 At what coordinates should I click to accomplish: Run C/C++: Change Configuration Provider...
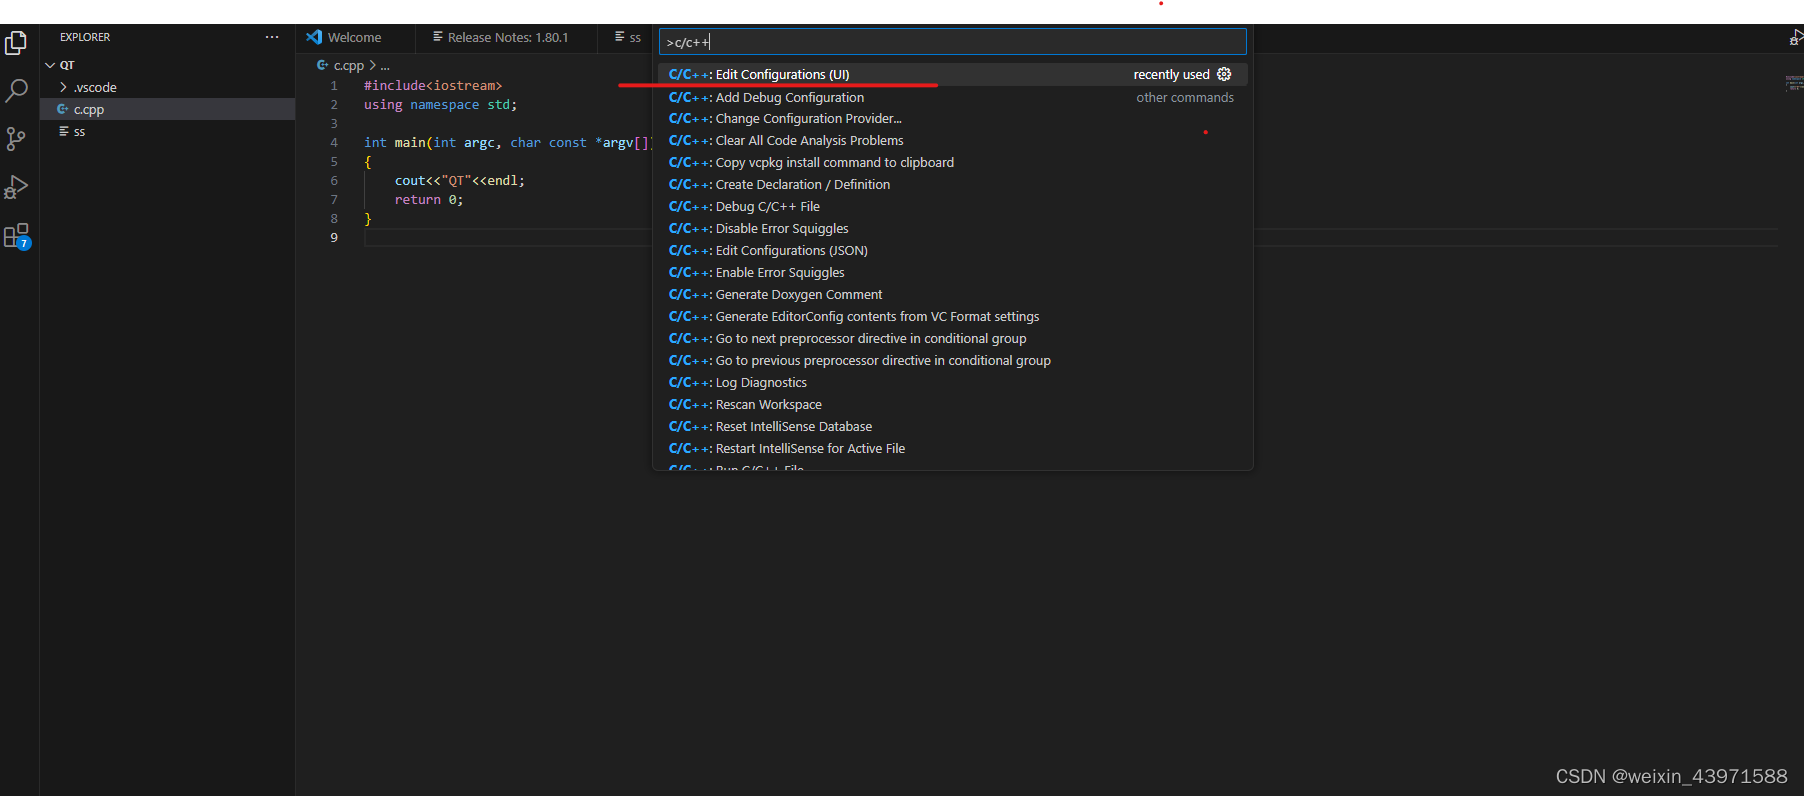[x=953, y=118]
